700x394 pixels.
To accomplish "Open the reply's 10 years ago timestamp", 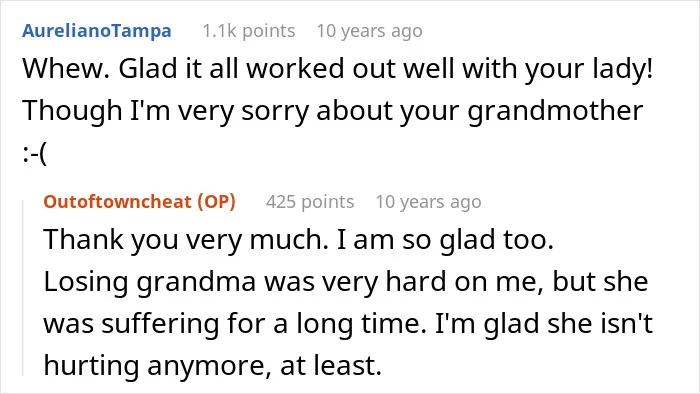I will point(428,202).
